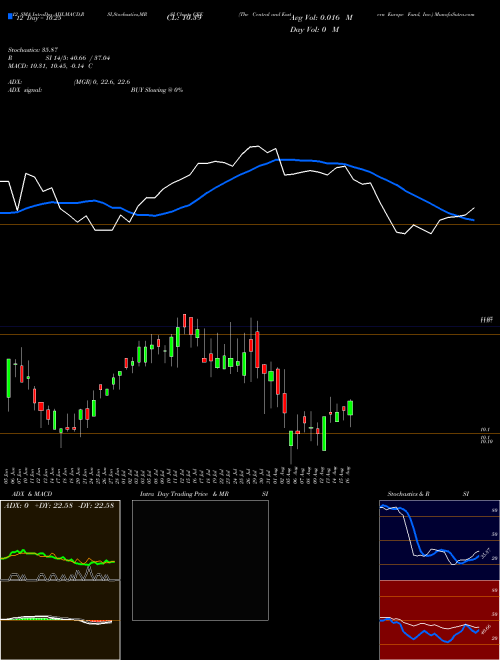Screen dimensions: 500x660
Task: Click the '(MGR) 0, 22.6, 22.6' ADX values
Action: coord(101,82)
